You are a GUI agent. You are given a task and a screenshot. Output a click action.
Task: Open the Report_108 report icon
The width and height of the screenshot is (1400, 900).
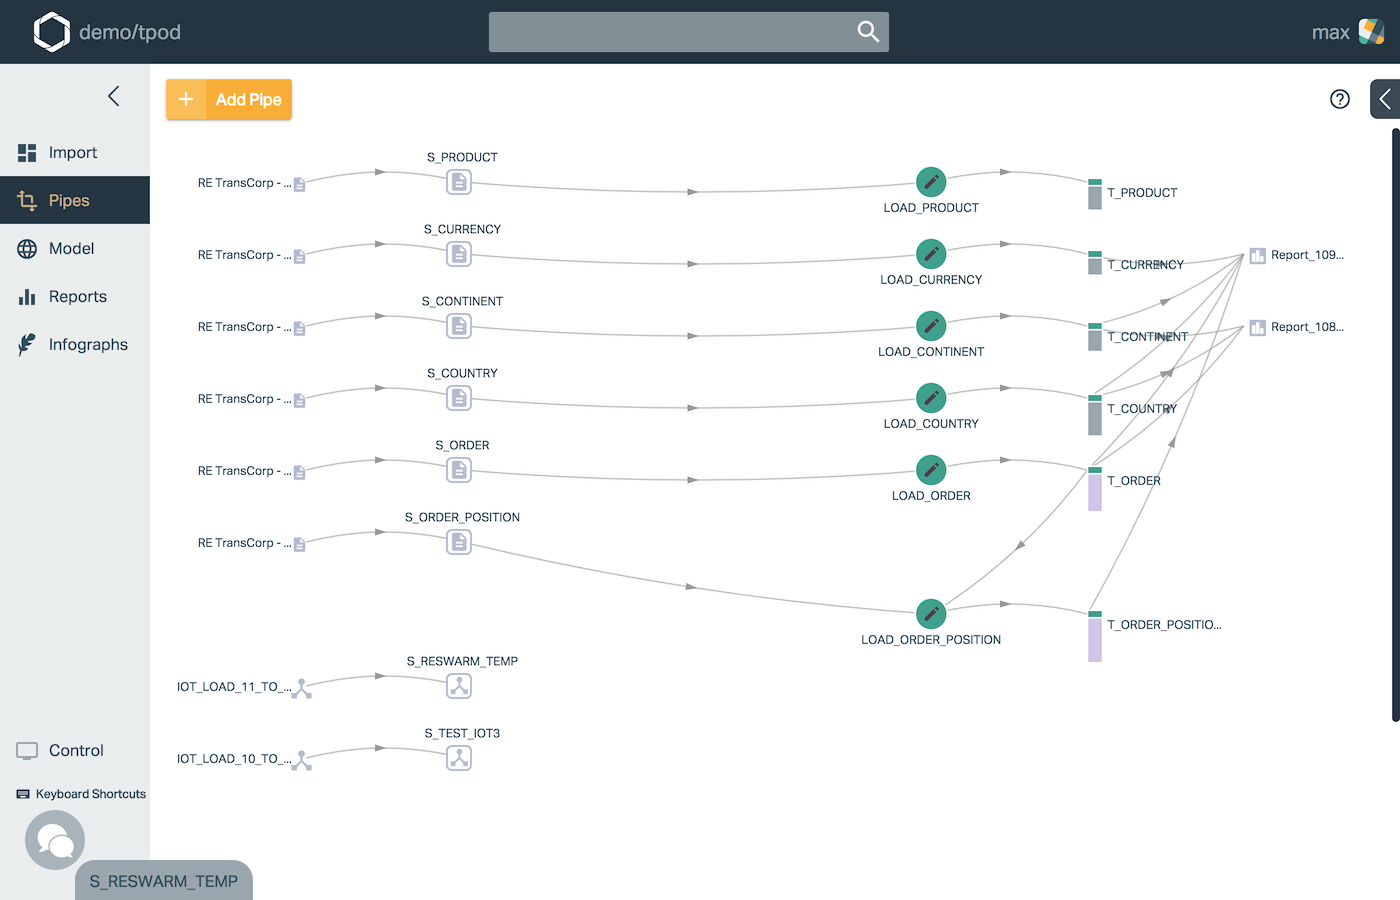[1257, 327]
